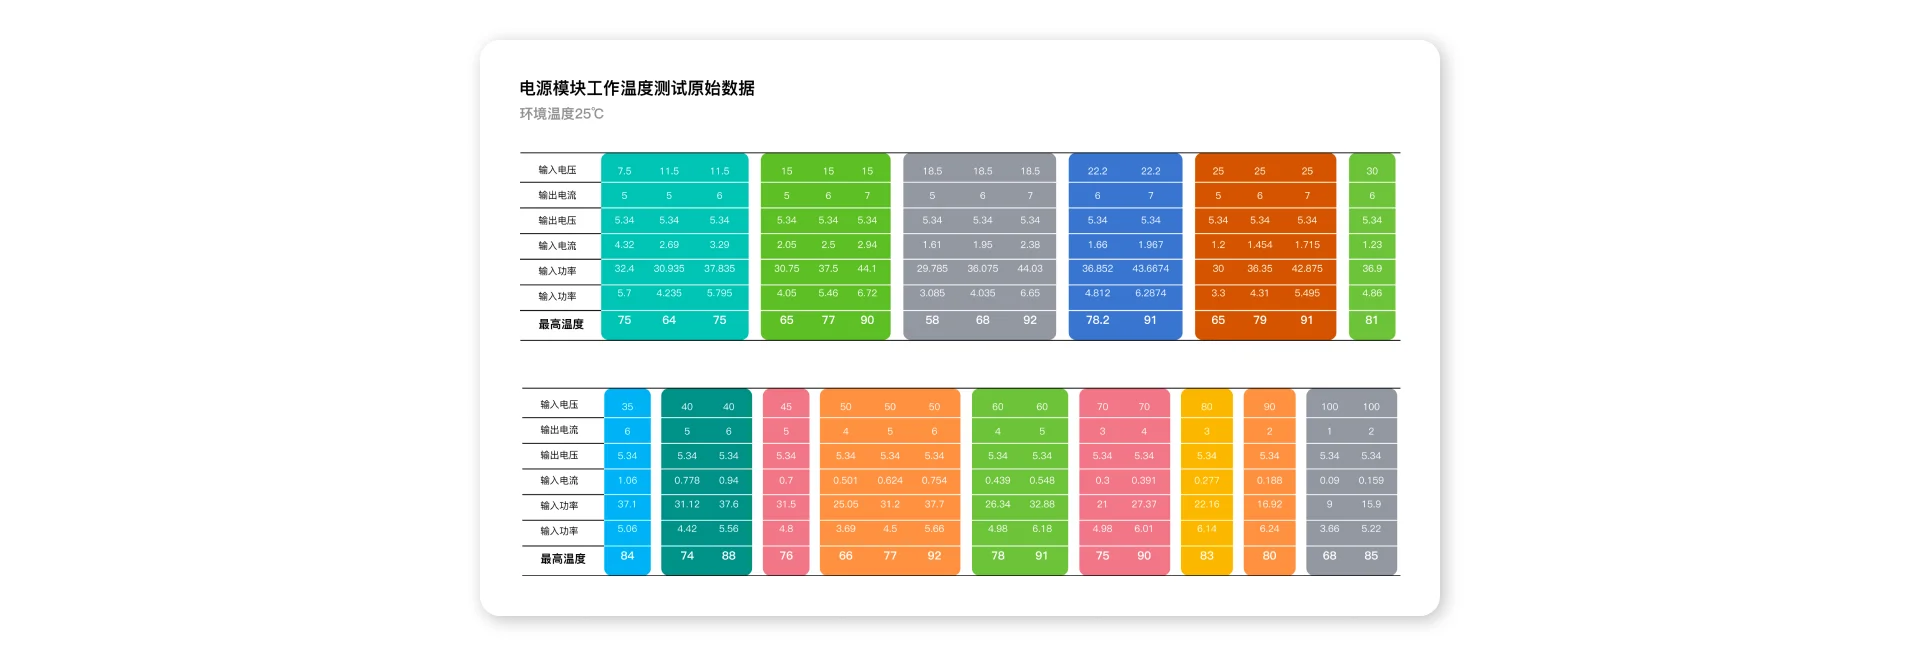Click the 44.1 power cell
Screen dimensions: 1920x656
[x=867, y=269]
